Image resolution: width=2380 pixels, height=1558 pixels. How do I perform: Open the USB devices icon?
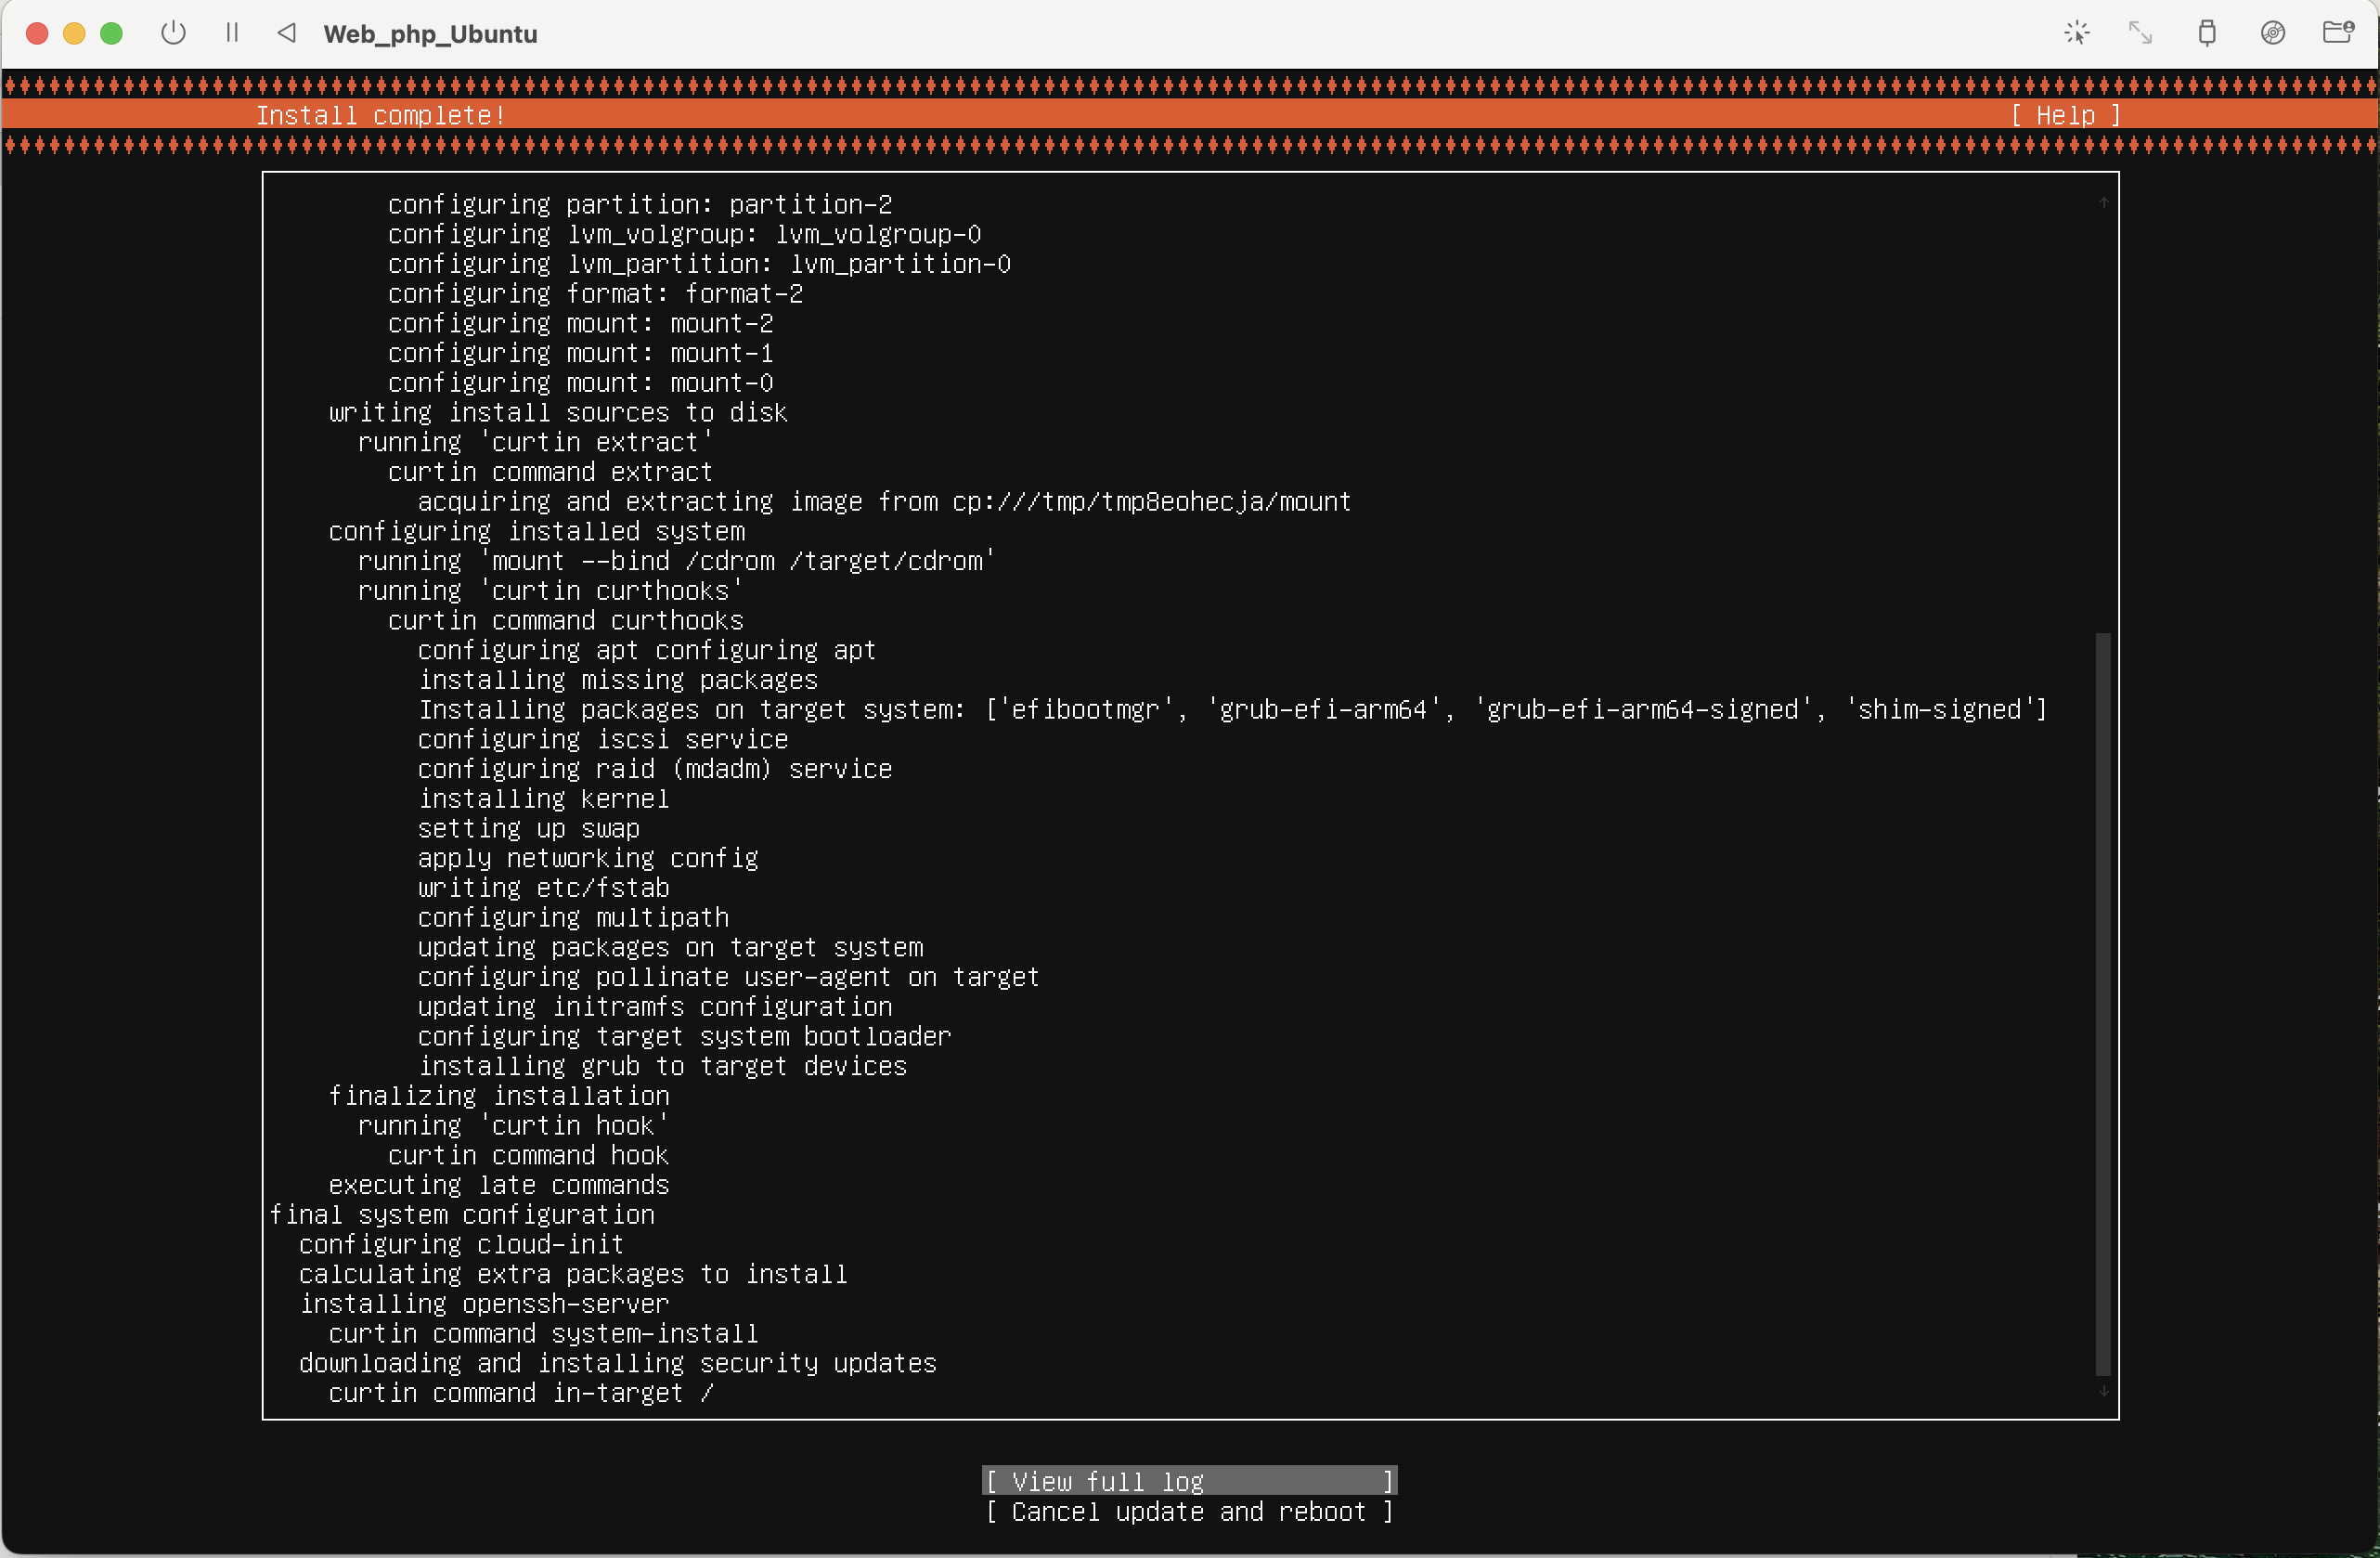point(2206,33)
